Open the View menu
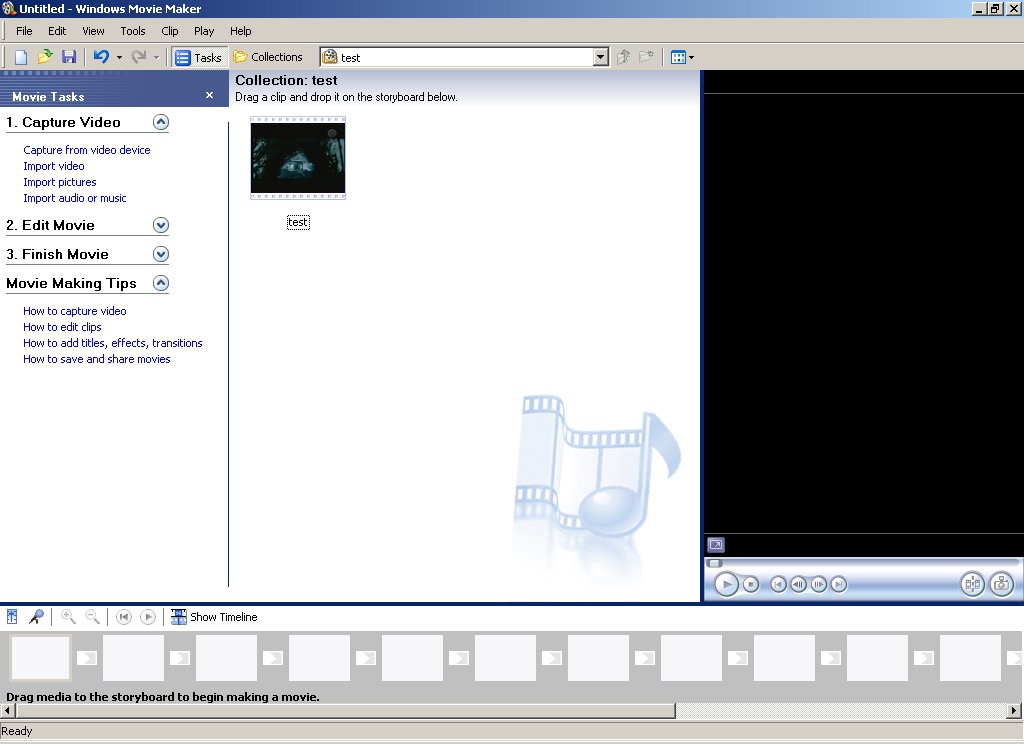Screen dimensions: 1024x744 point(93,31)
